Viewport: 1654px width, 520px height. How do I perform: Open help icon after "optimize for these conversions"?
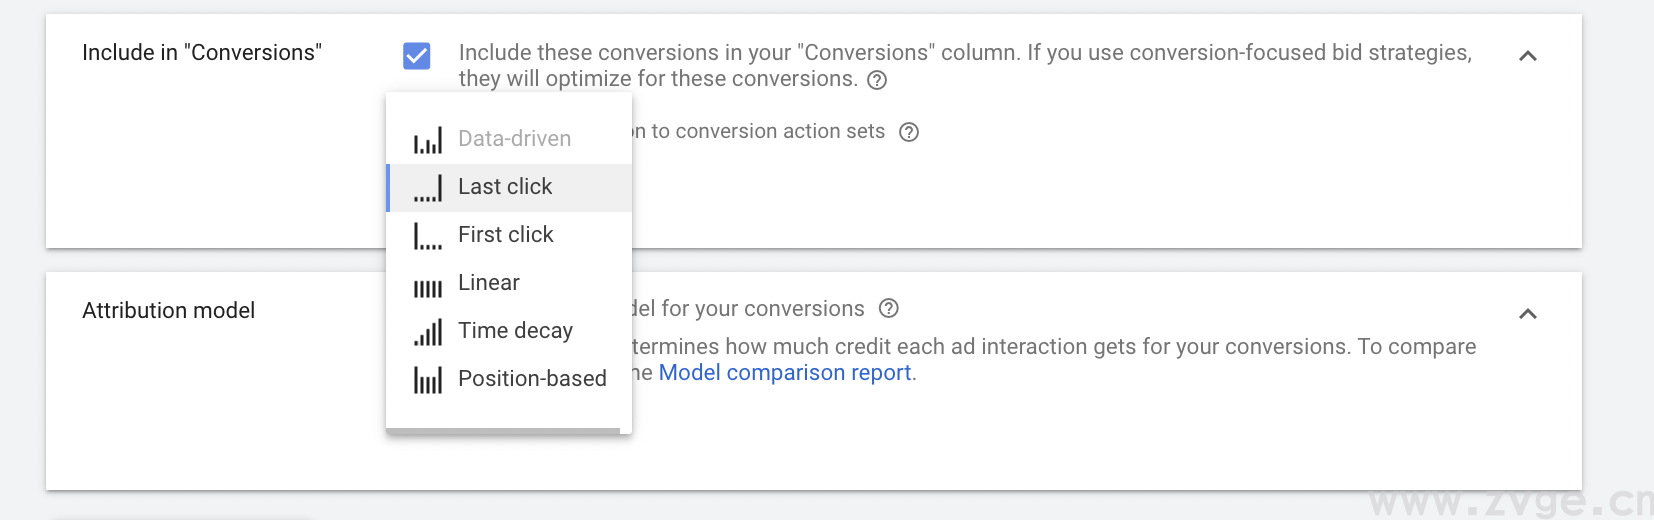[877, 80]
